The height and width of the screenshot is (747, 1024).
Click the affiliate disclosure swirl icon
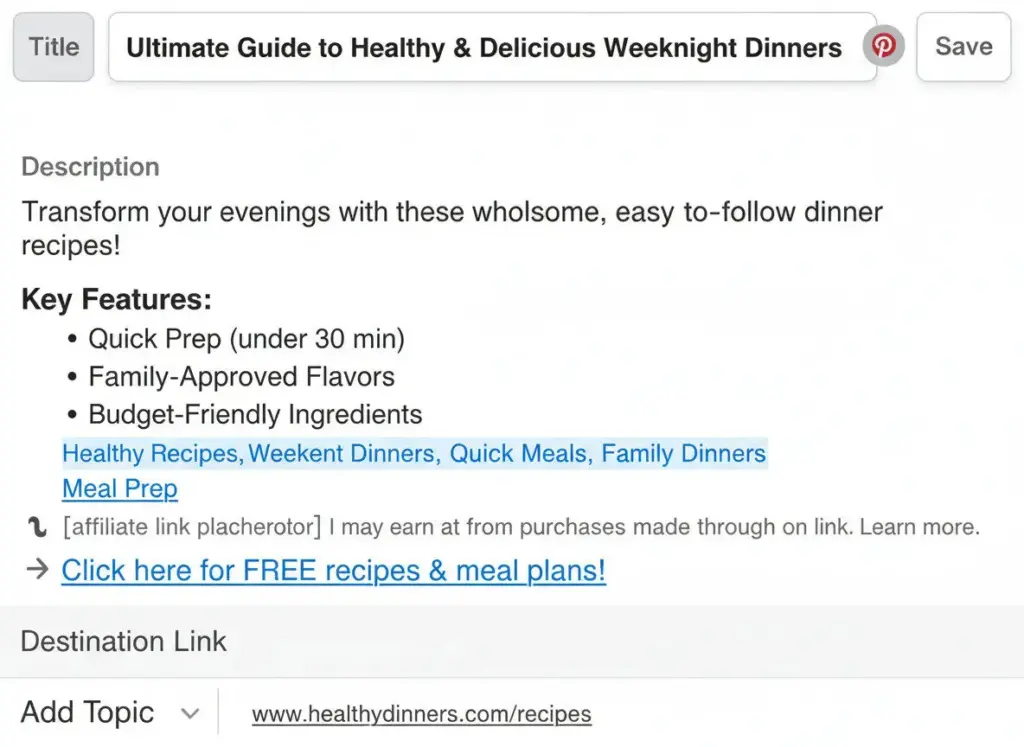click(37, 526)
